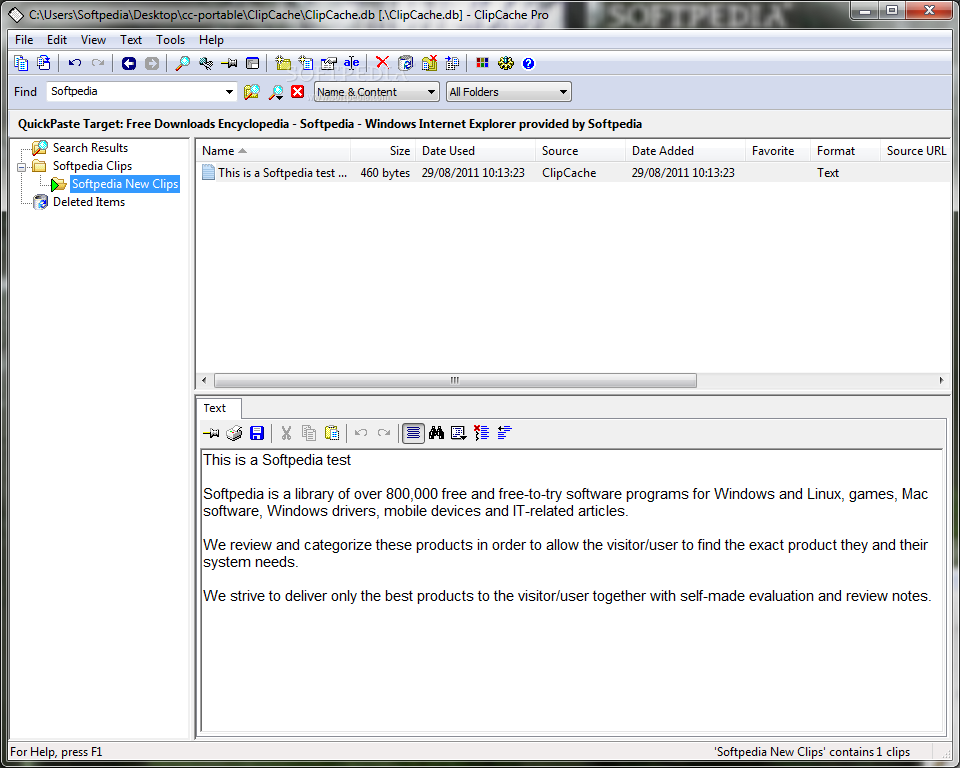Click the Paste icon in text editor toolbar
The image size is (960, 768).
pyautogui.click(x=332, y=433)
